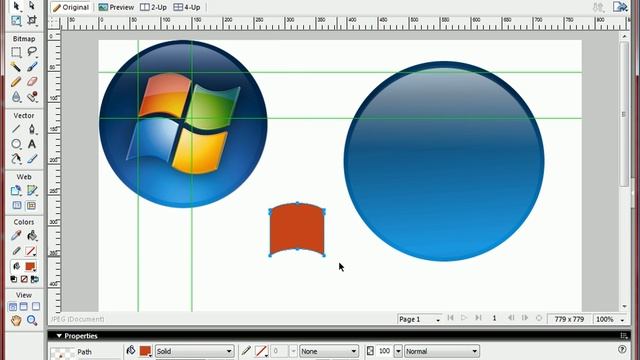Open the Properties panel options menu
Image resolution: width=640 pixels, height=360 pixels.
[x=624, y=336]
